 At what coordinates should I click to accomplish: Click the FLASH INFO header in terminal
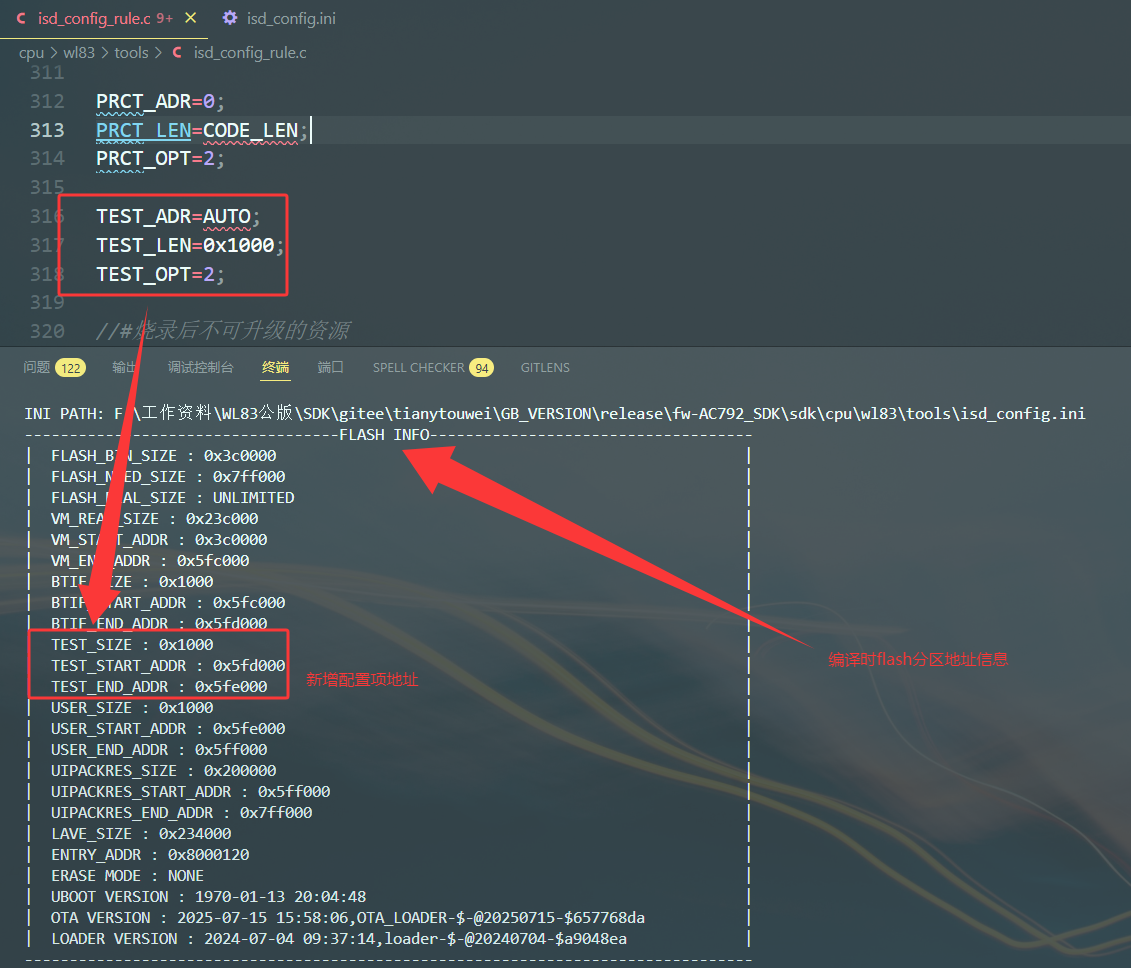[384, 434]
